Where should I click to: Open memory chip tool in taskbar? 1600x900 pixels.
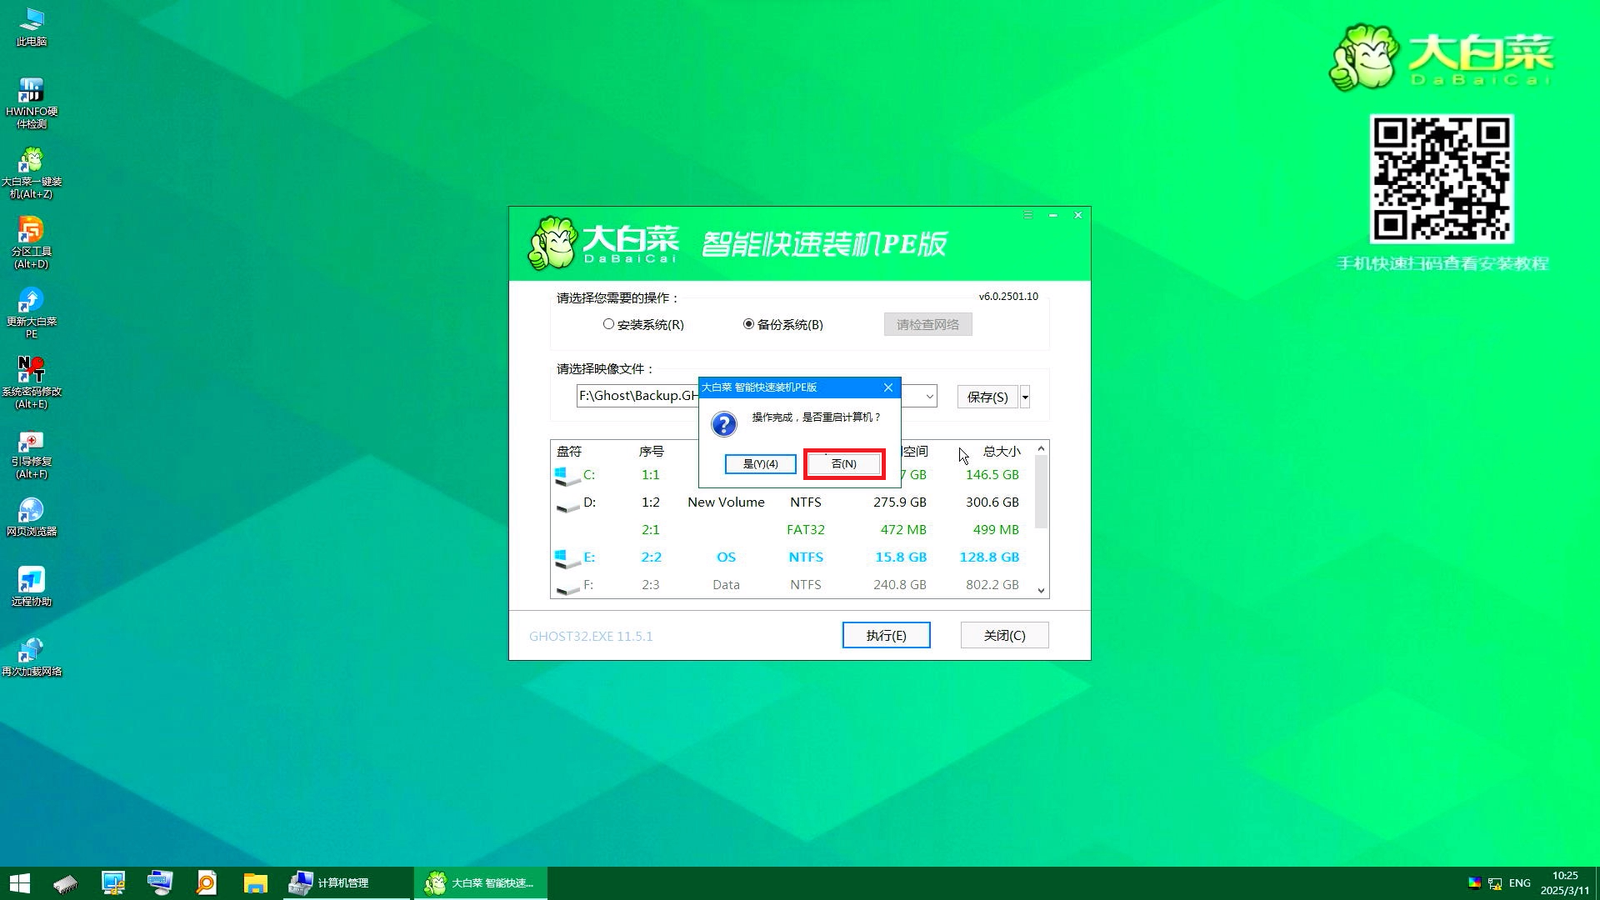[66, 883]
